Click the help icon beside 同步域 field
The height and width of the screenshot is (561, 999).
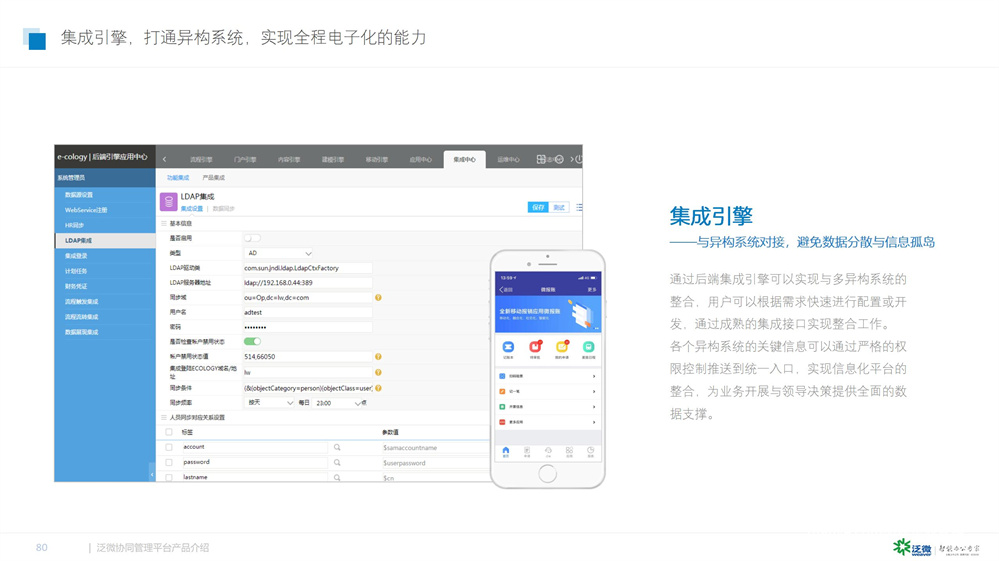(378, 297)
